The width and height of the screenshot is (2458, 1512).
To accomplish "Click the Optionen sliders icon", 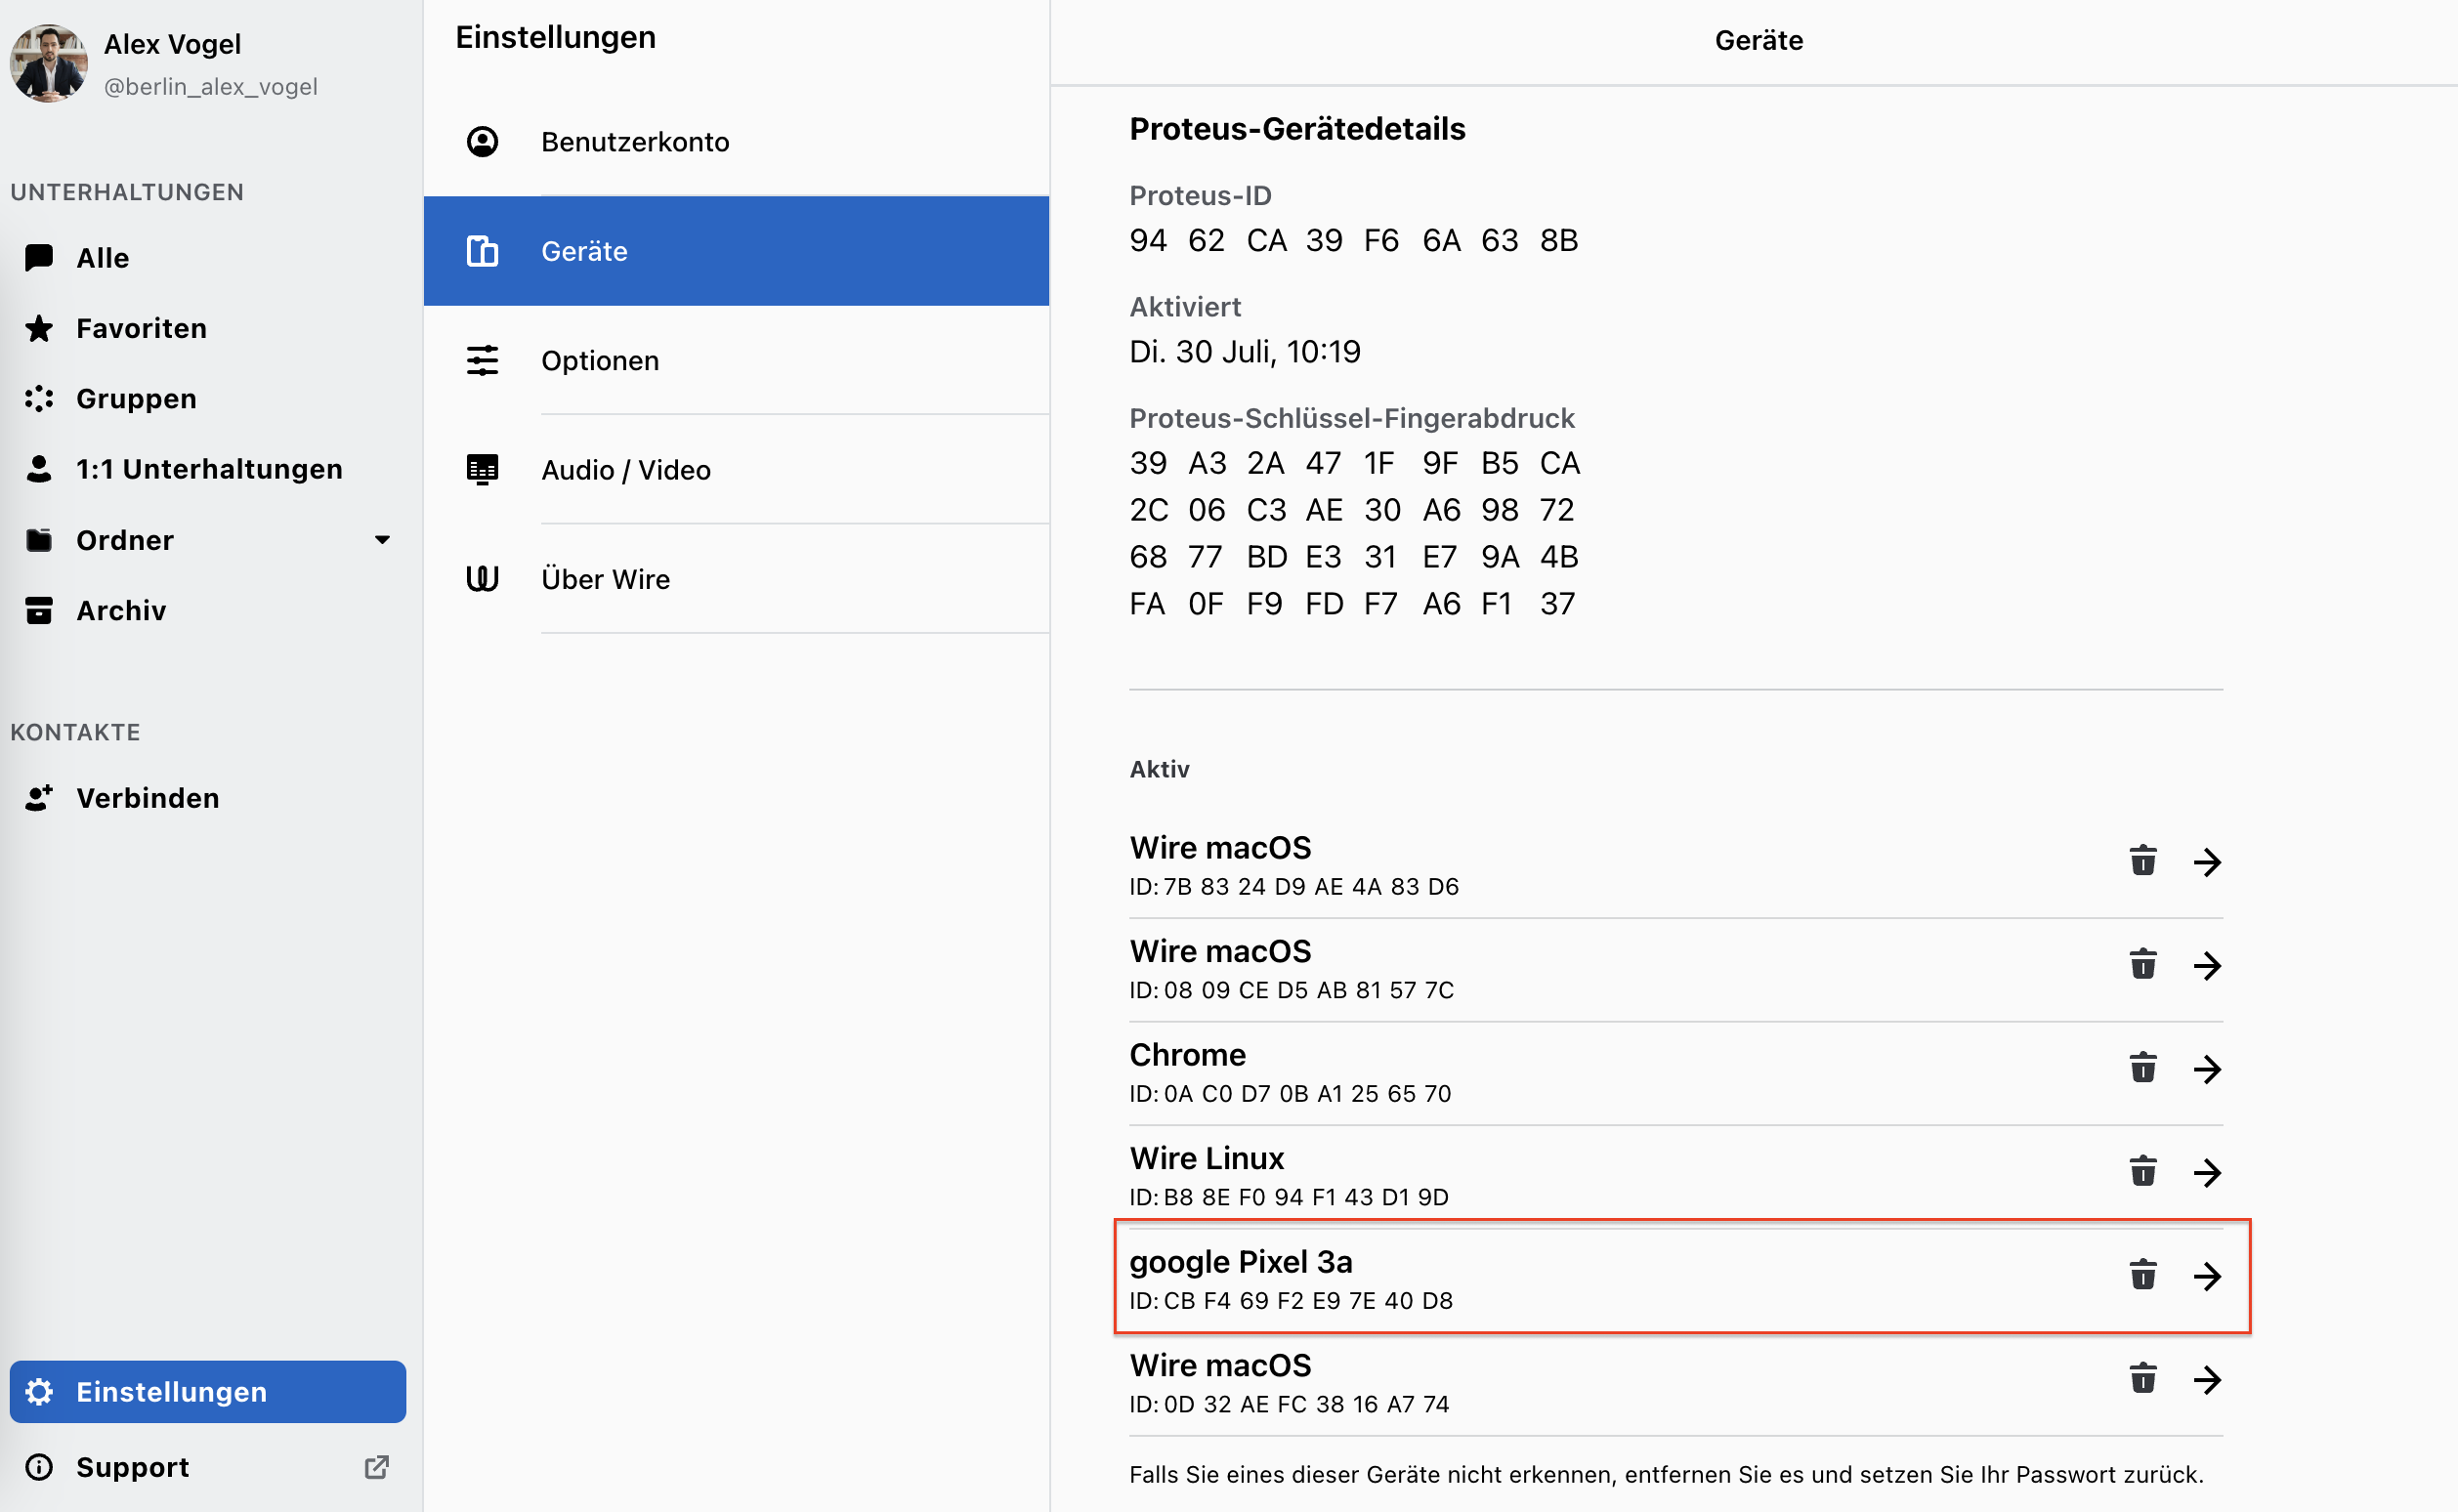I will 482,360.
